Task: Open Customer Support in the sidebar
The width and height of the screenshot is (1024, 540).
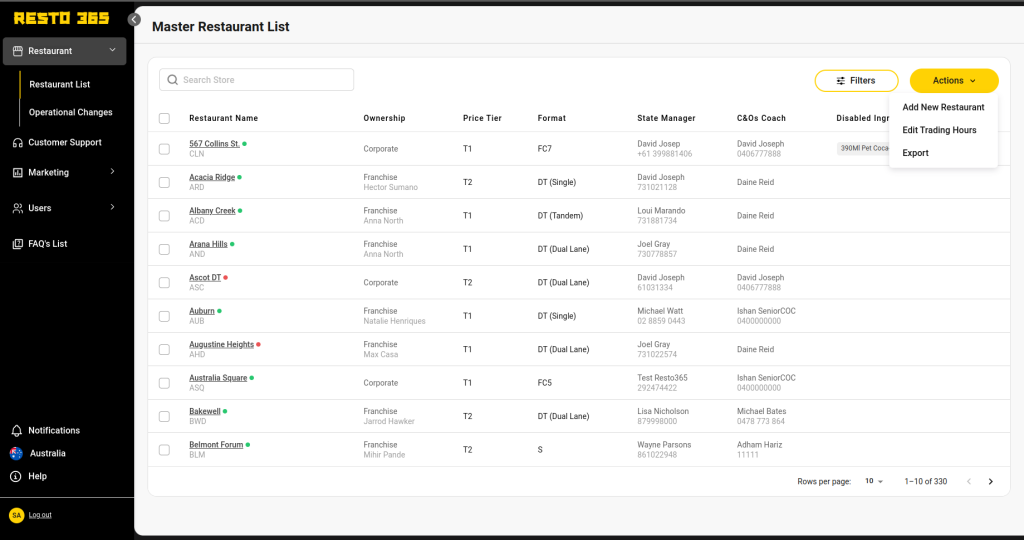Action: pyautogui.click(x=65, y=142)
